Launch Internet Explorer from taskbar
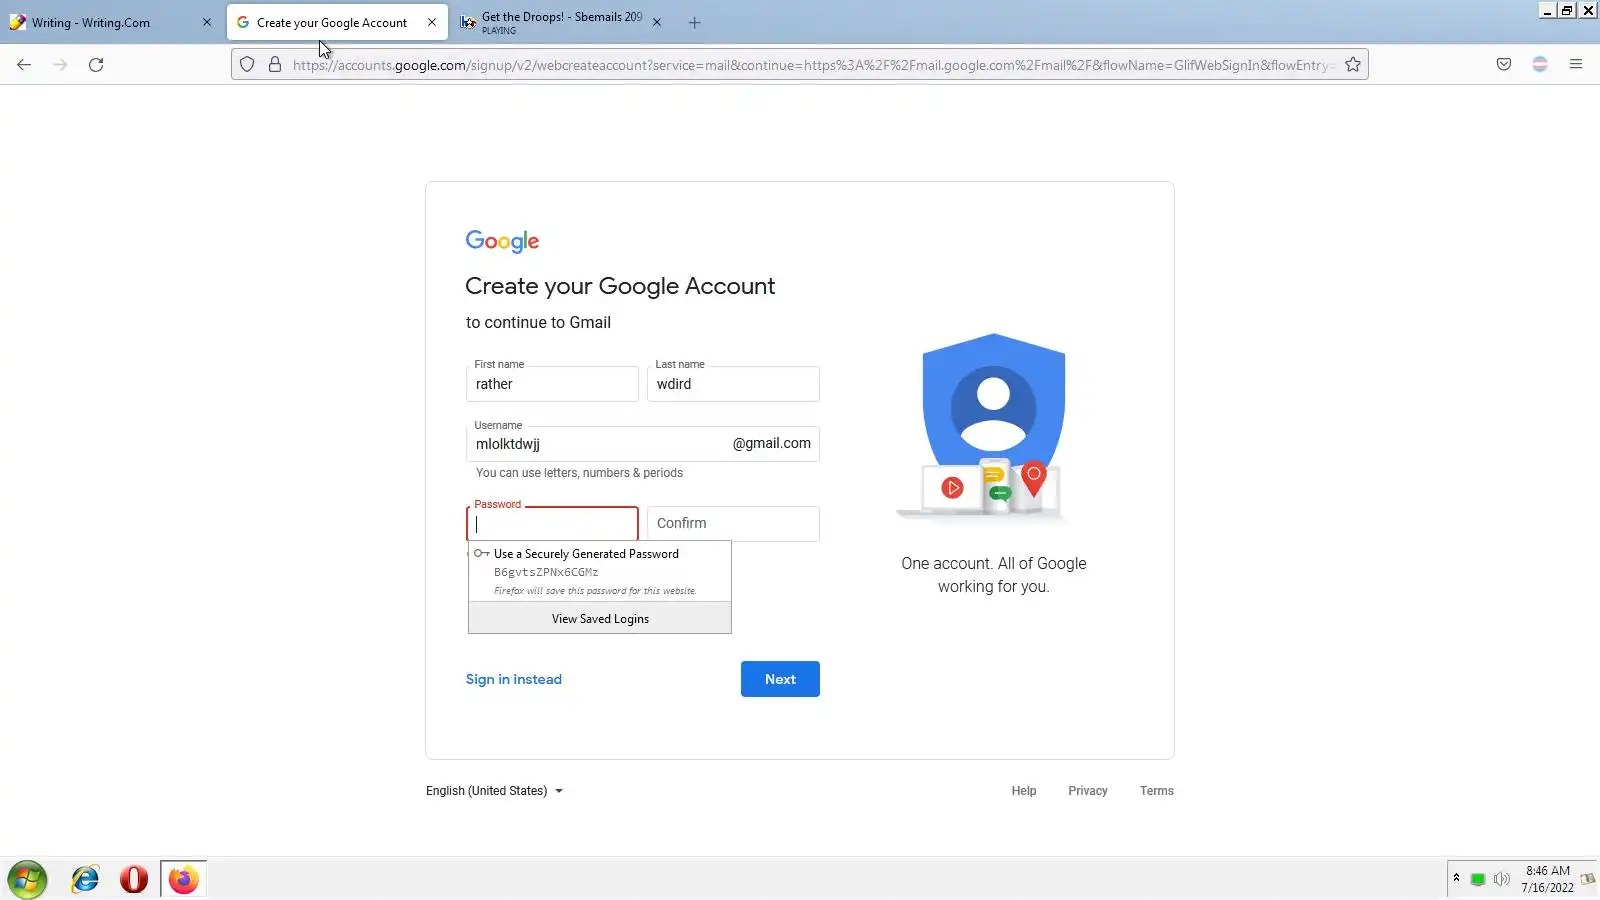Image resolution: width=1600 pixels, height=900 pixels. click(85, 880)
